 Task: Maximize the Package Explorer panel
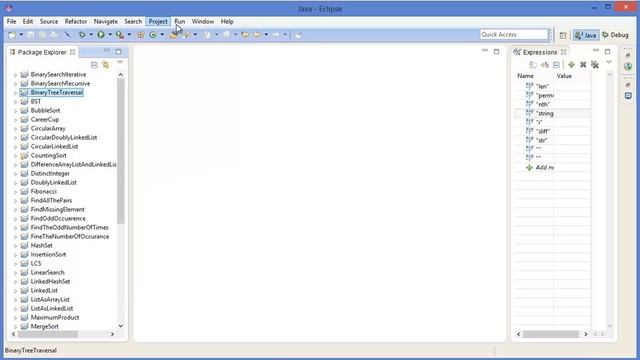118,52
